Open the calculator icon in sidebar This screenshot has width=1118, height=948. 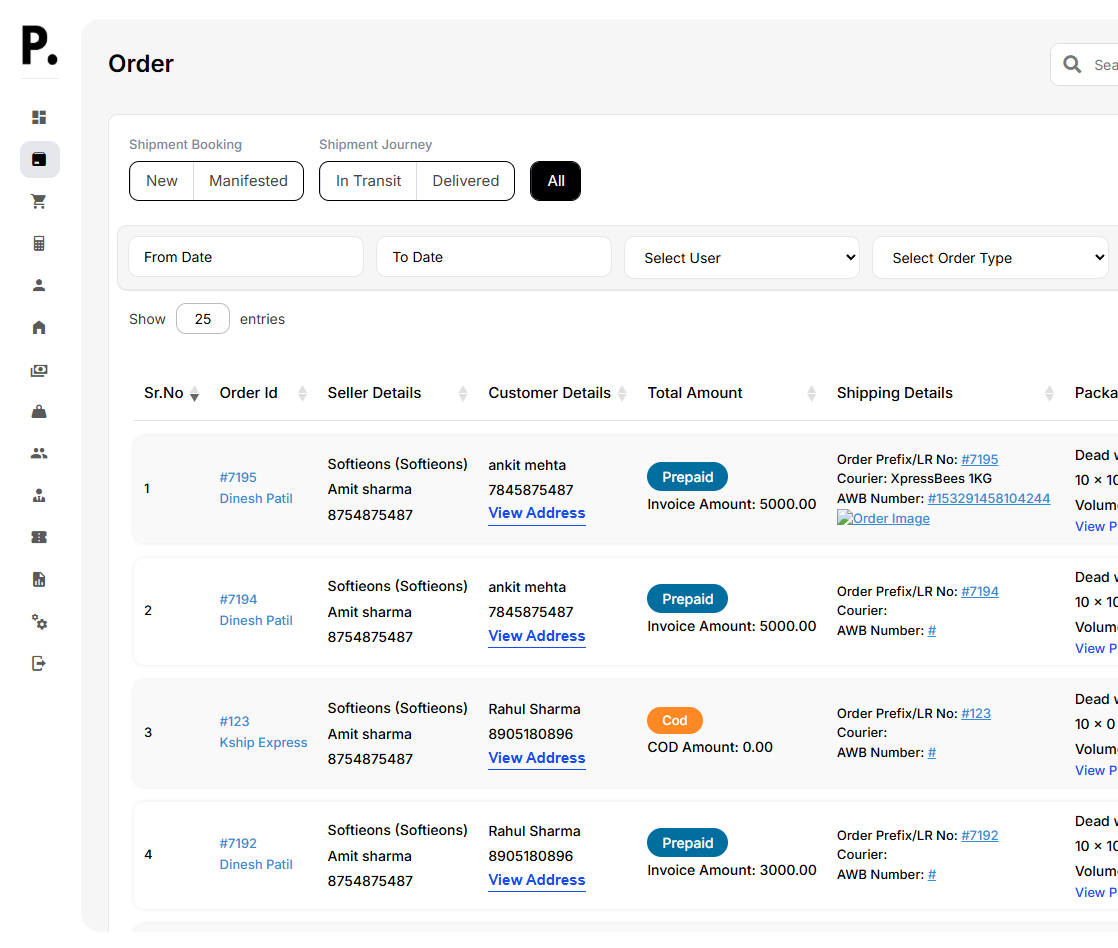pos(39,243)
